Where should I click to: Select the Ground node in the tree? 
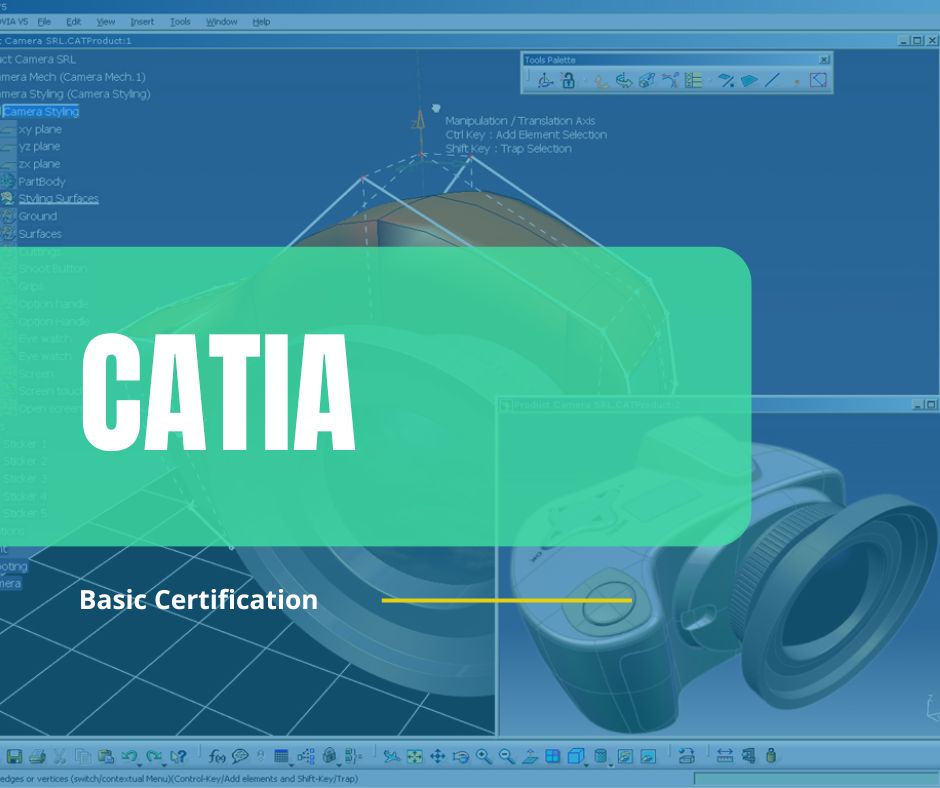(x=37, y=216)
